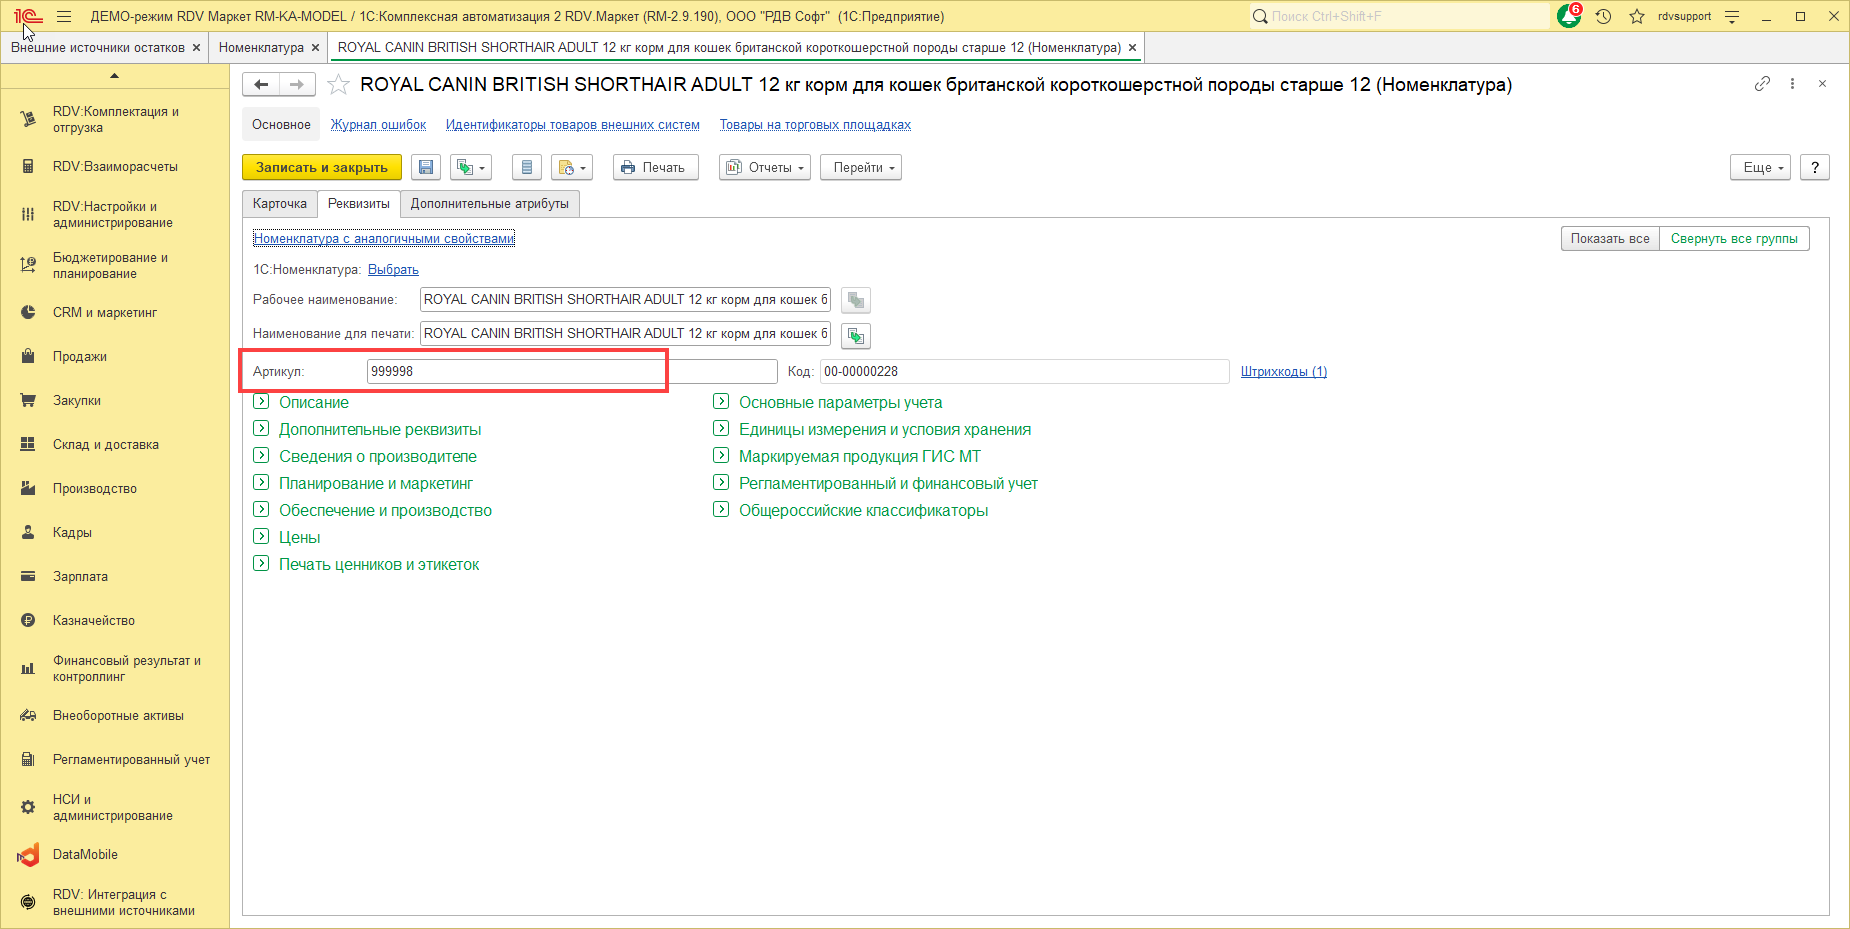Open the three-dot options menu of the form

point(1792,84)
